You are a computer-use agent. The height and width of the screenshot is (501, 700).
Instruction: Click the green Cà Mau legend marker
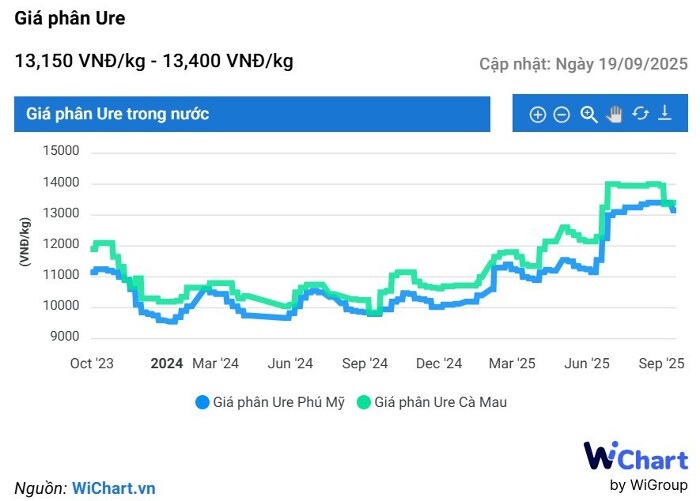(x=364, y=402)
